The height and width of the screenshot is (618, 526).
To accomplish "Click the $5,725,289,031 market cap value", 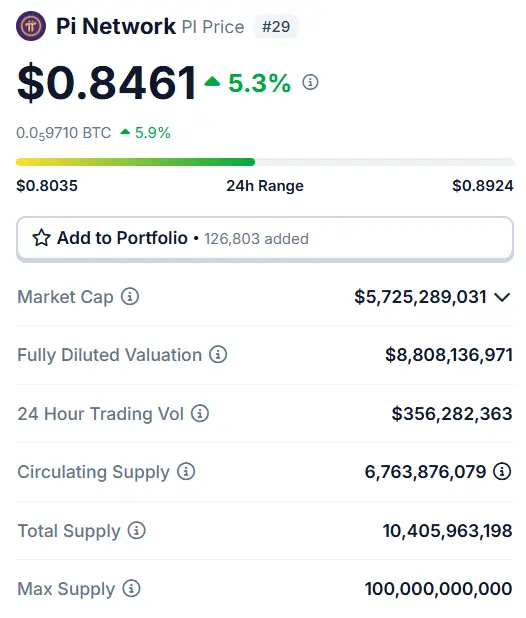I will (420, 297).
